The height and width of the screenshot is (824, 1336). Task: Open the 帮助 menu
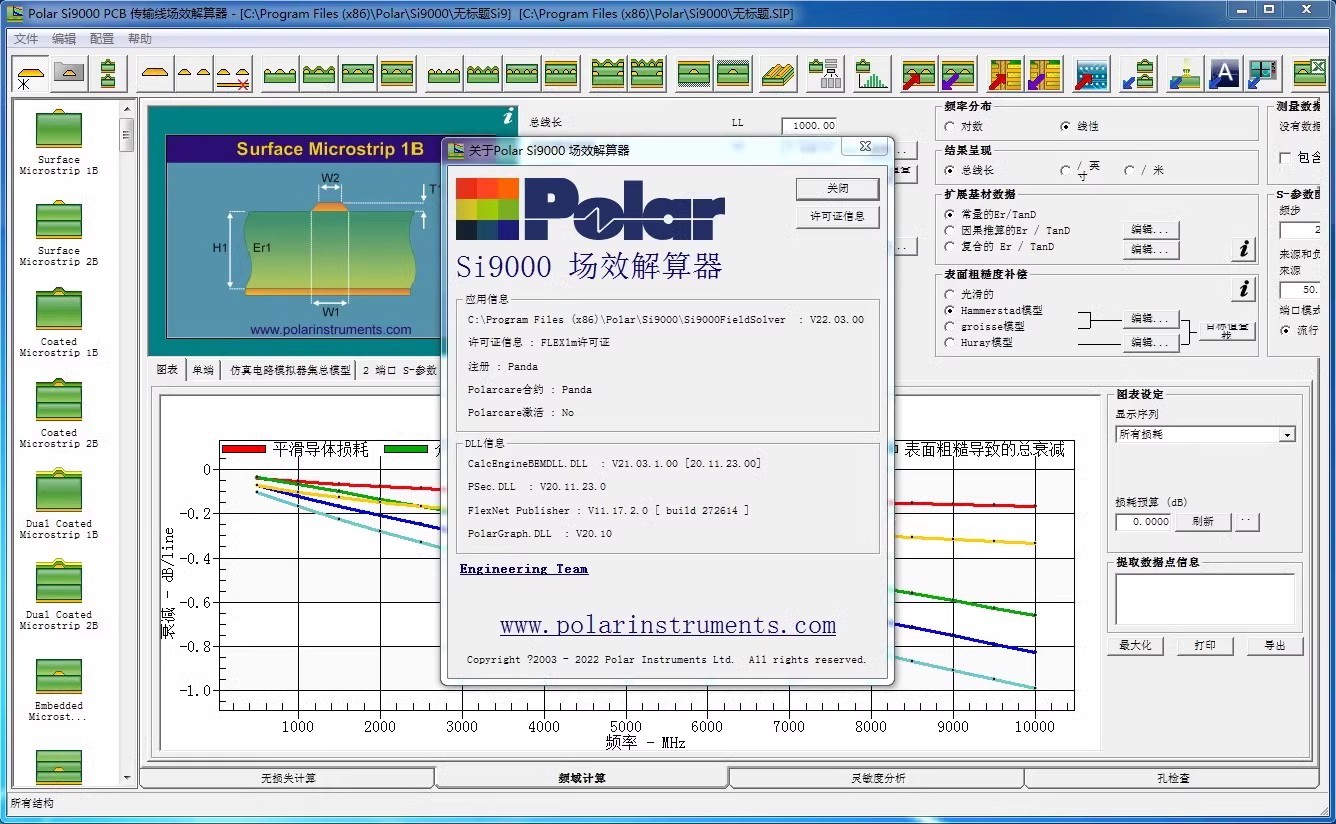point(140,39)
